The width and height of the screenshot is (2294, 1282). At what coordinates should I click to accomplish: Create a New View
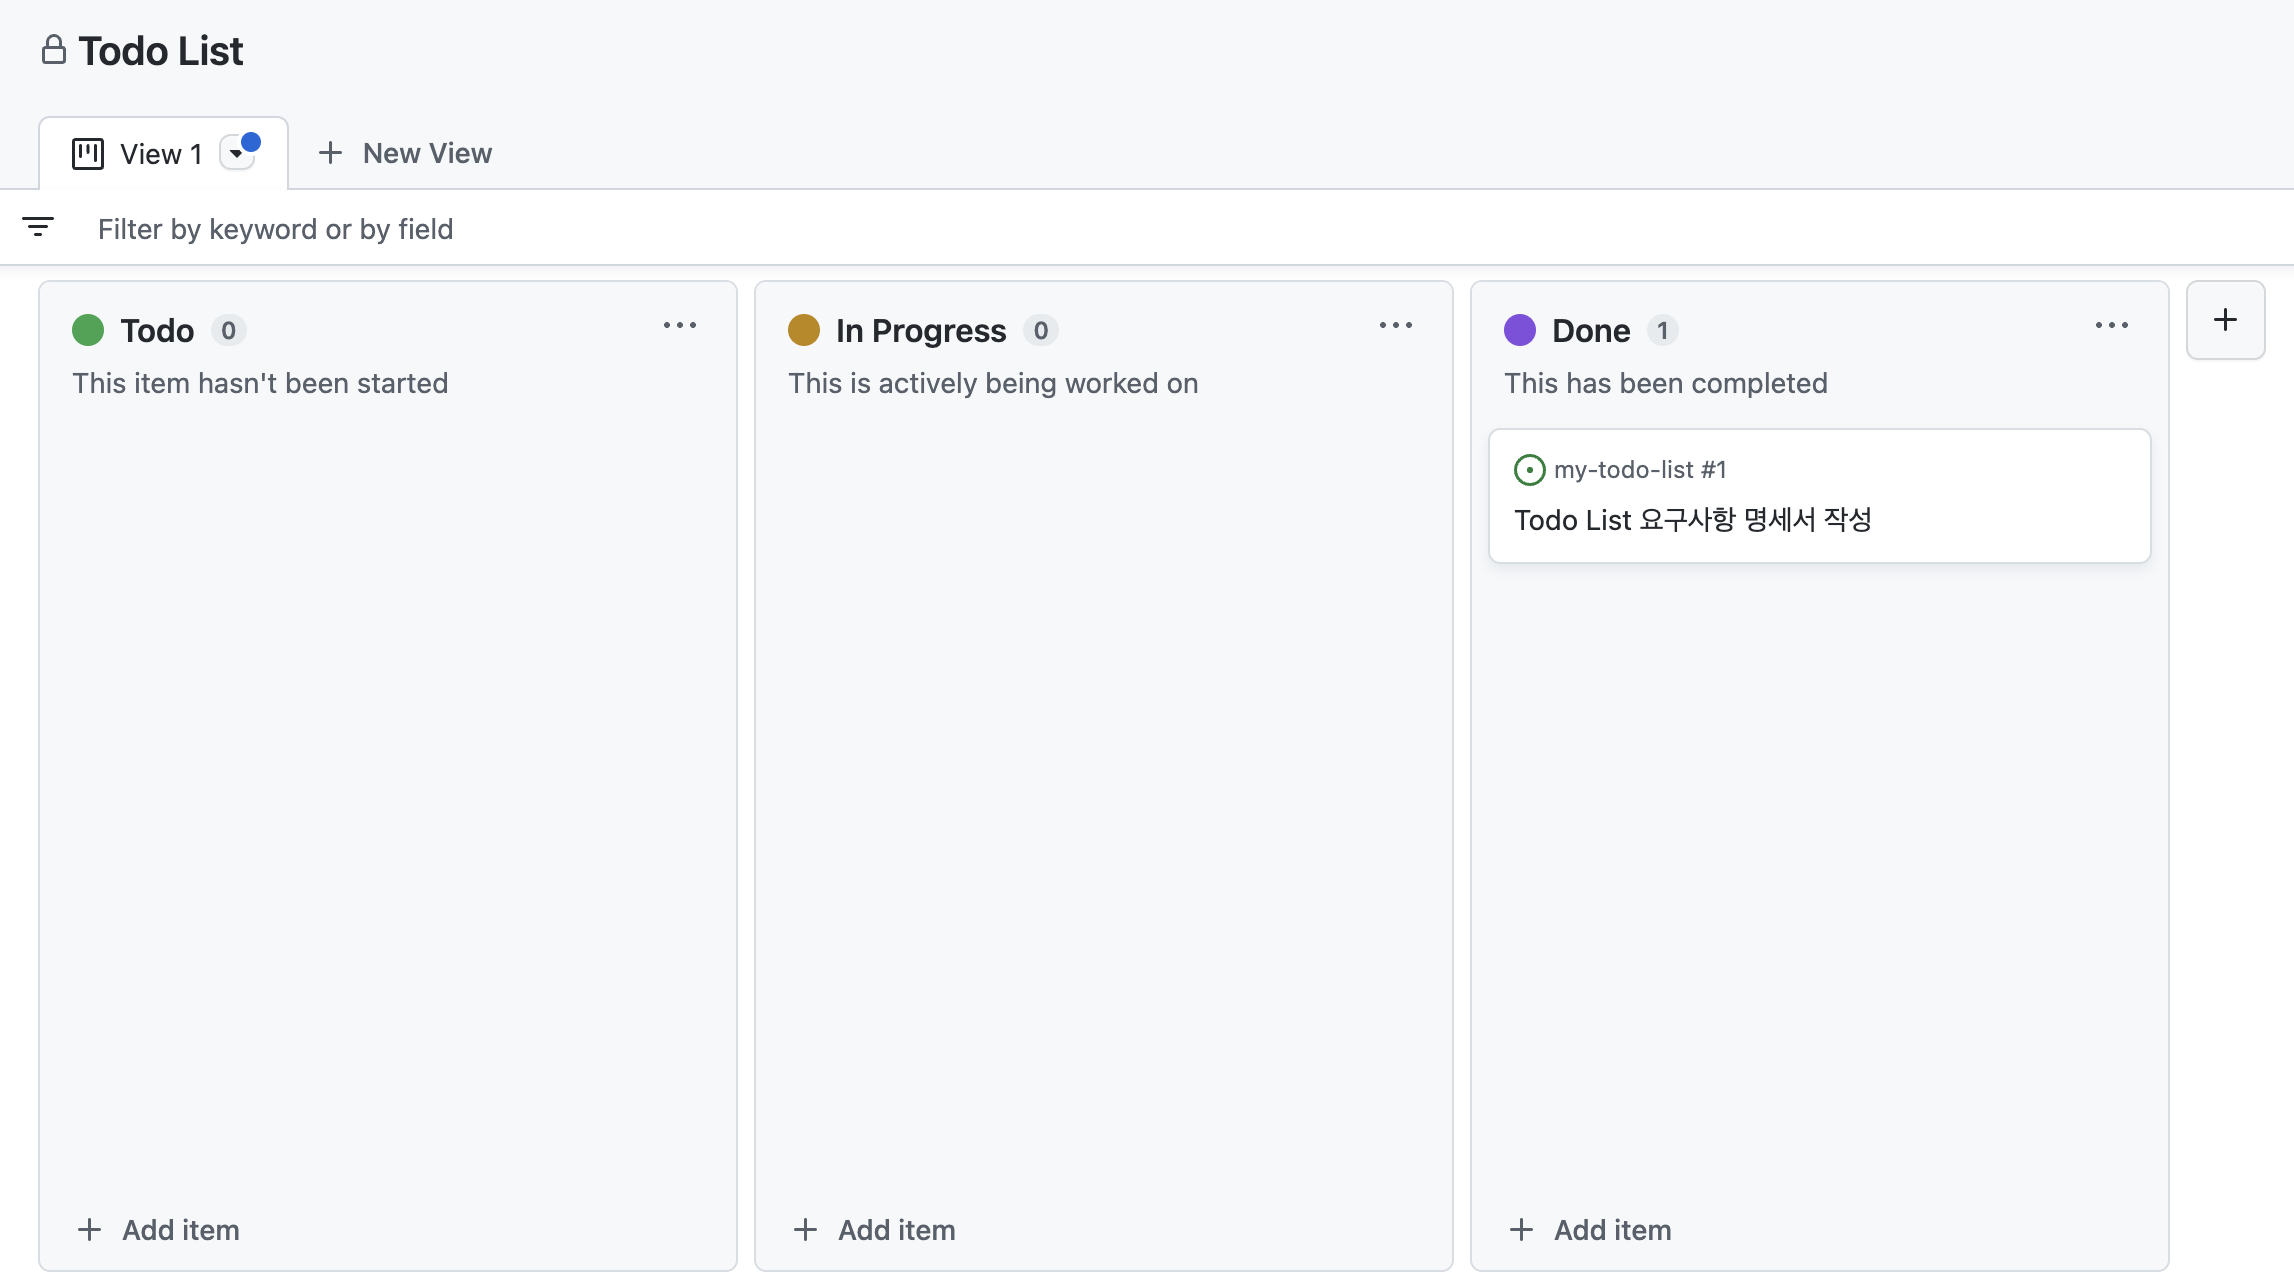pyautogui.click(x=405, y=153)
